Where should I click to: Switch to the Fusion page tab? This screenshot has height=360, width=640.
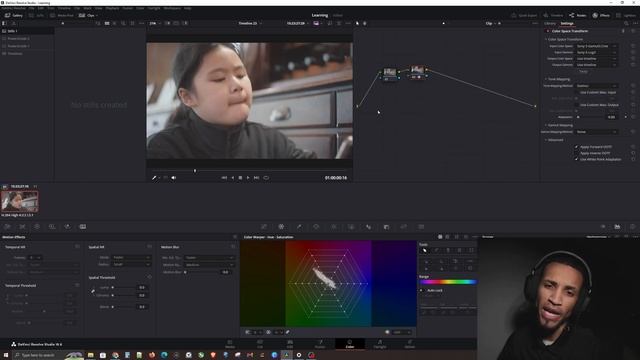tap(320, 344)
